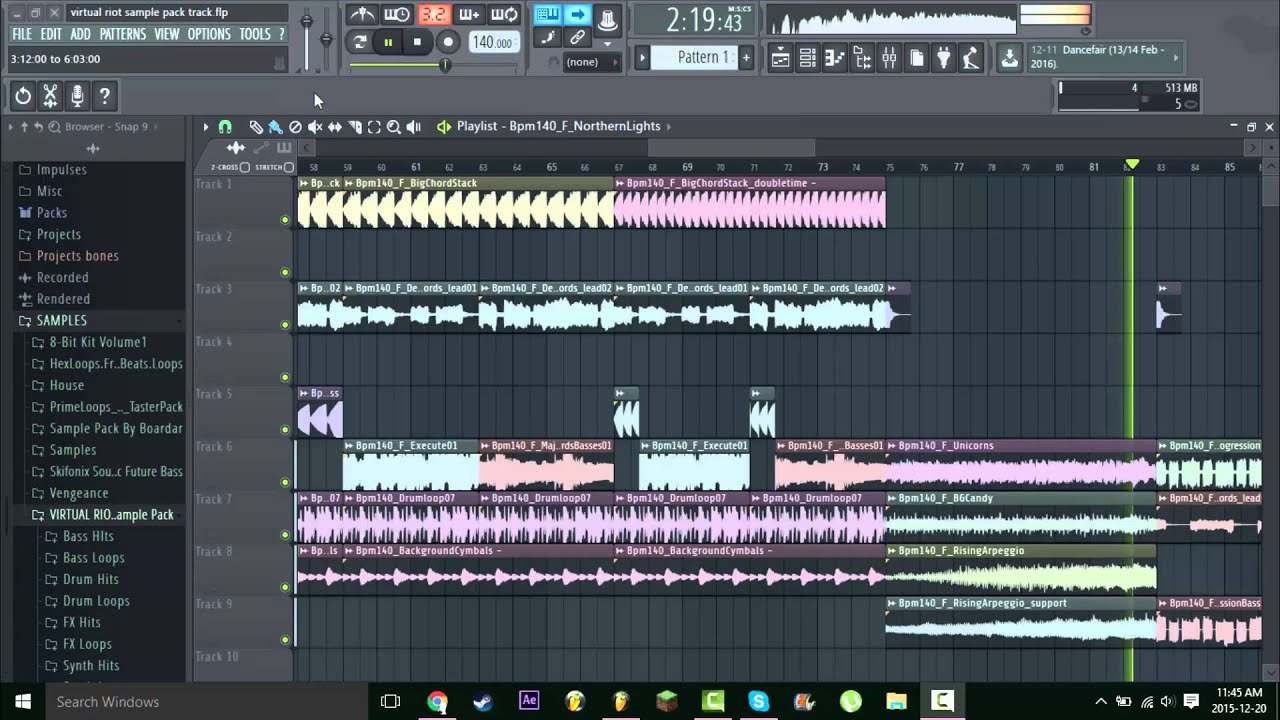Click the metronome icon
This screenshot has height=720, width=1280.
click(362, 14)
